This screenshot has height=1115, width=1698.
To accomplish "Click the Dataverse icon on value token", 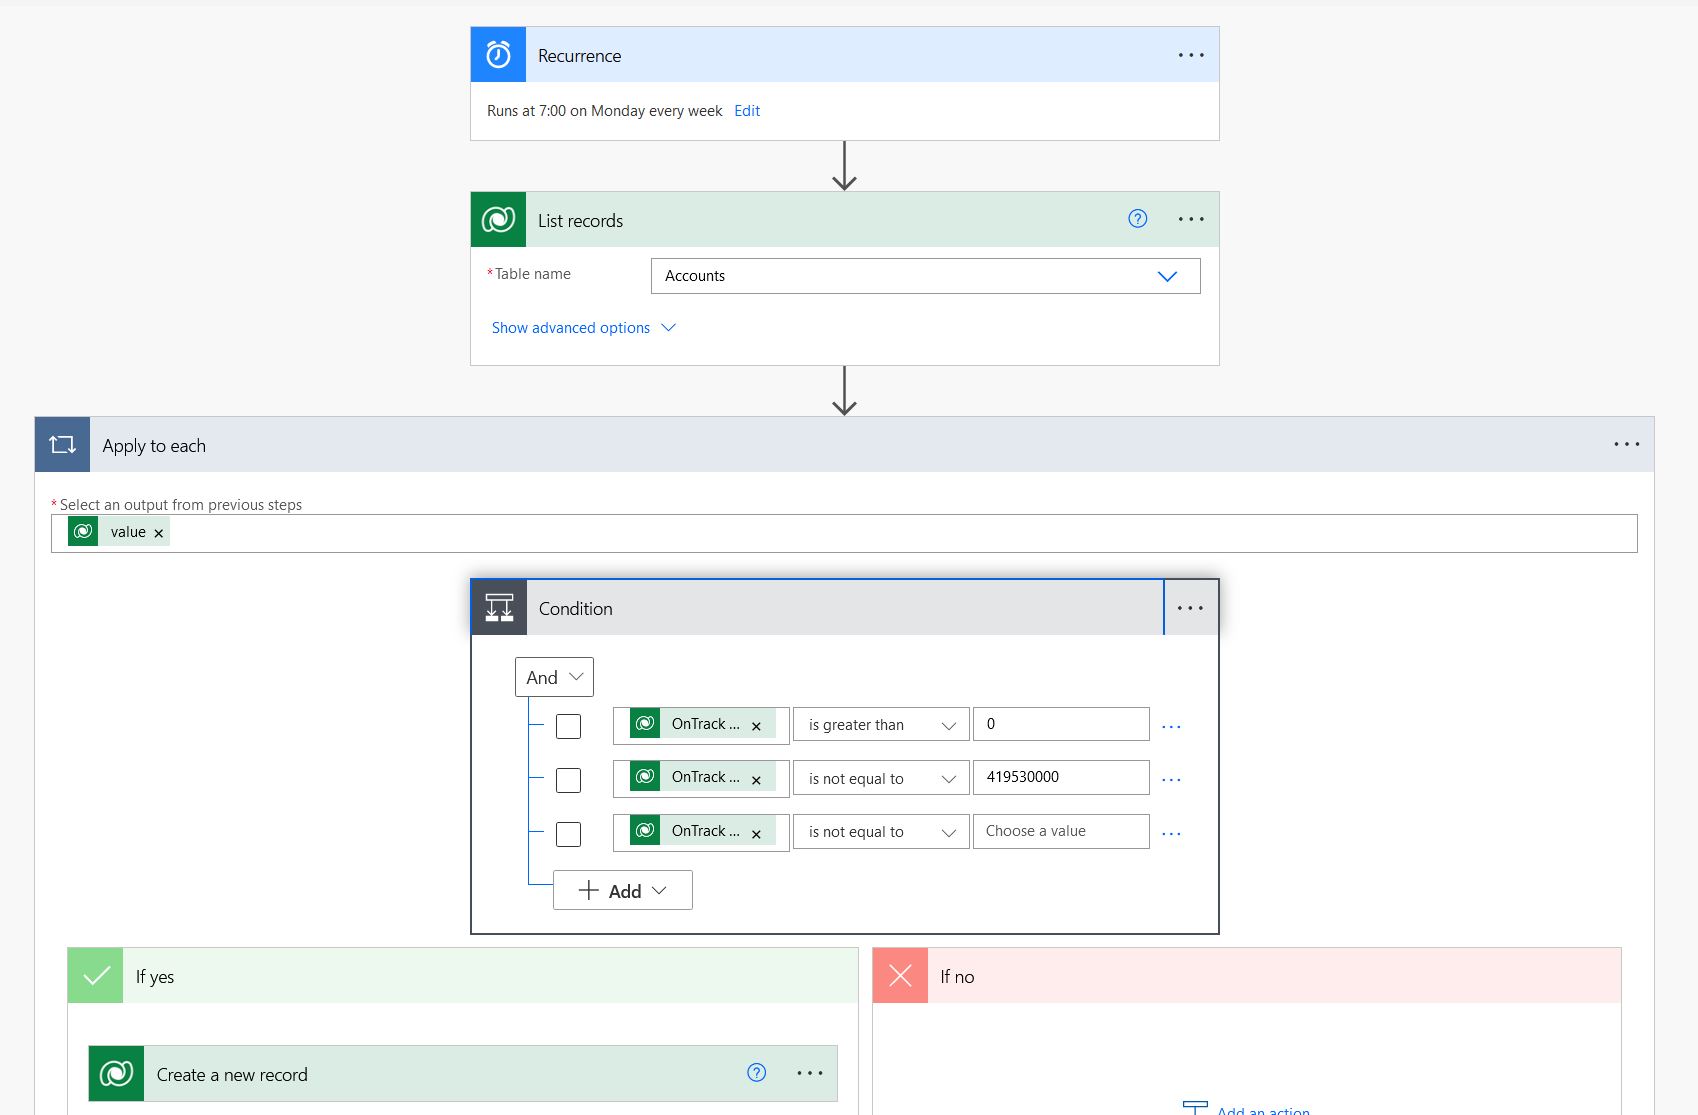I will [83, 531].
